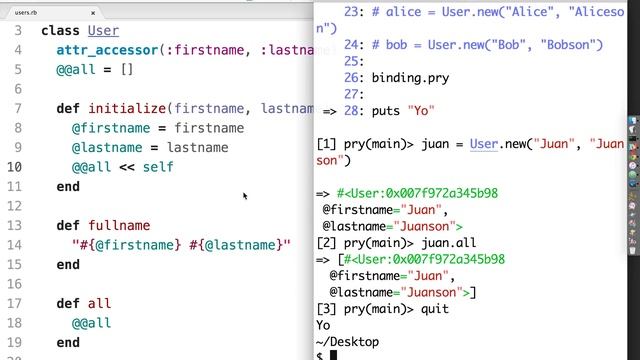Image resolution: width=640 pixels, height=360 pixels.
Task: Click the first green "#<User:0x007f972a345b98" output
Action: tap(417, 193)
